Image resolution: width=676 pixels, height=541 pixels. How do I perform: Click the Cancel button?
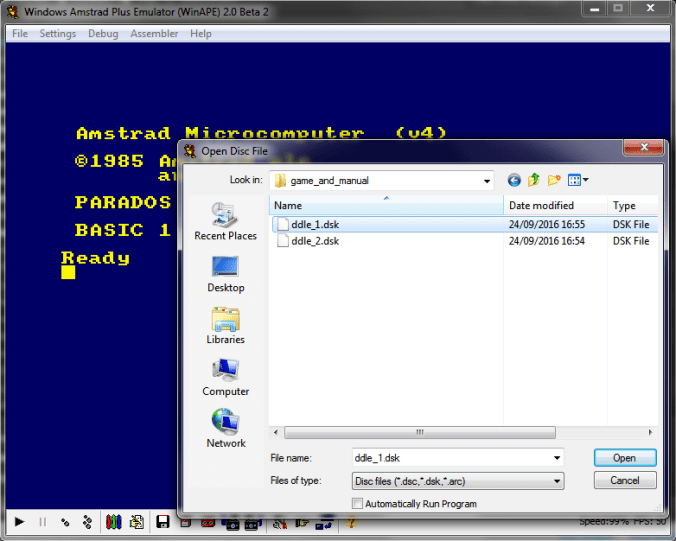pos(625,480)
